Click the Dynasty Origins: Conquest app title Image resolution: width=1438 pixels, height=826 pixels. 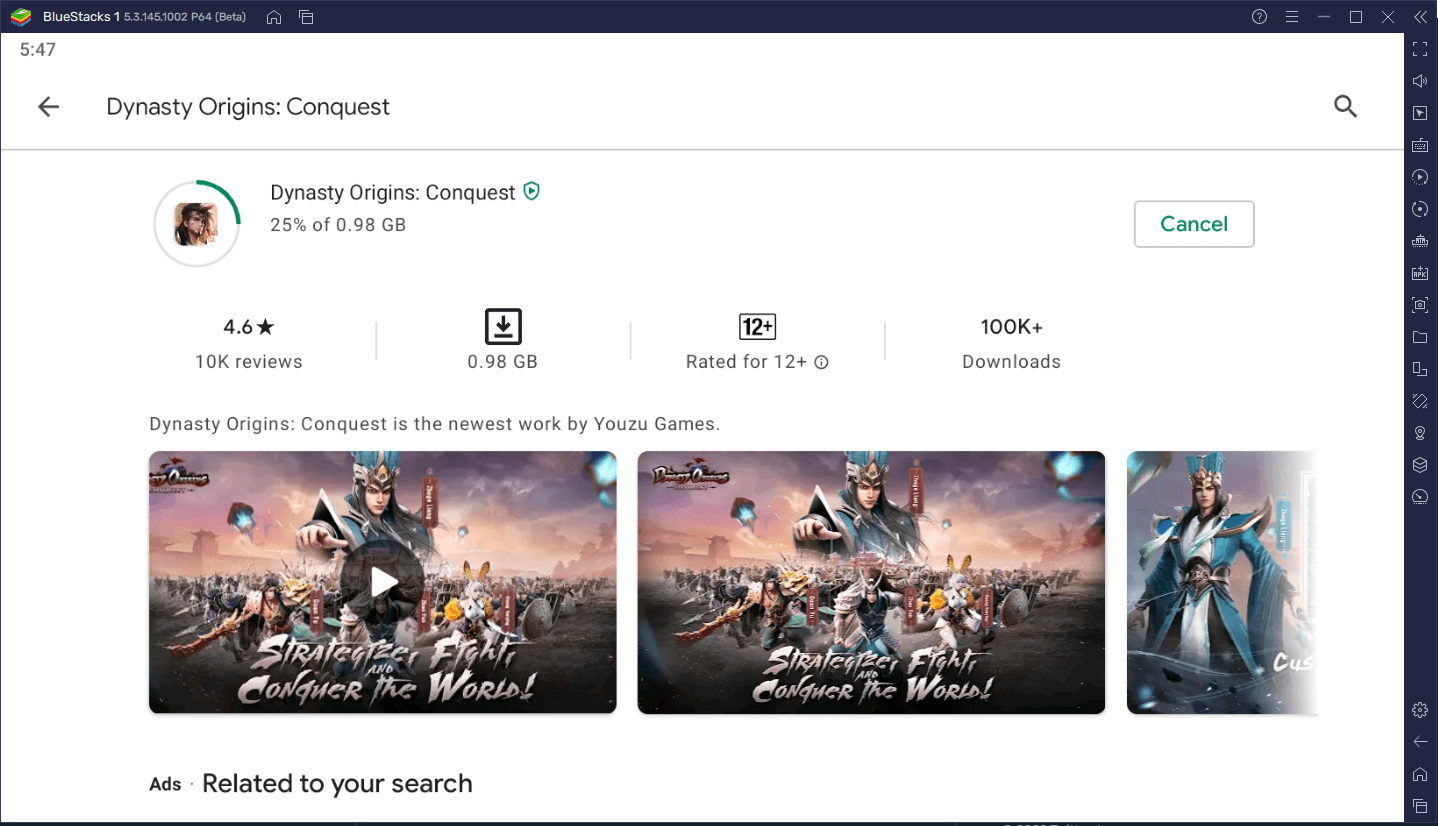pyautogui.click(x=393, y=192)
